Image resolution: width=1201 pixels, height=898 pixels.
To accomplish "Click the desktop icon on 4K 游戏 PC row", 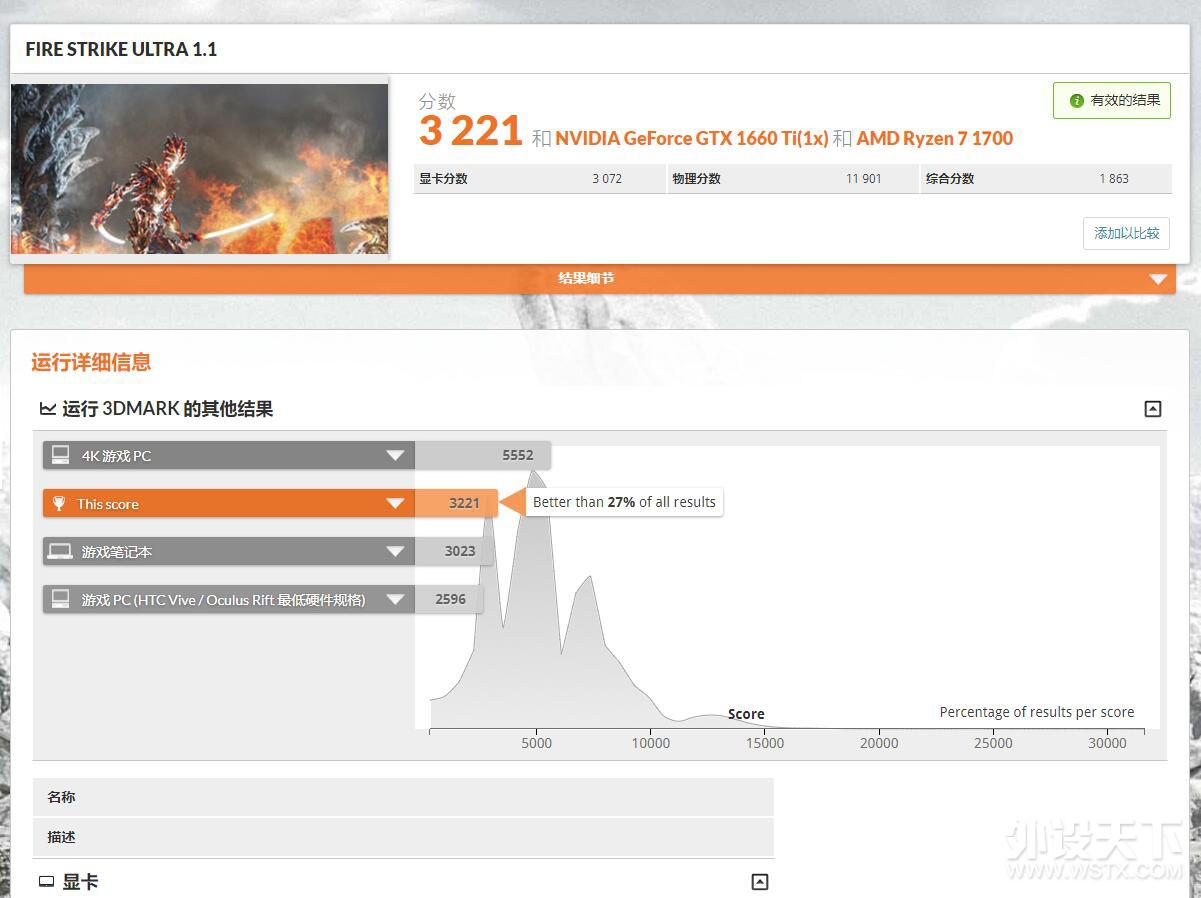I will (x=61, y=455).
